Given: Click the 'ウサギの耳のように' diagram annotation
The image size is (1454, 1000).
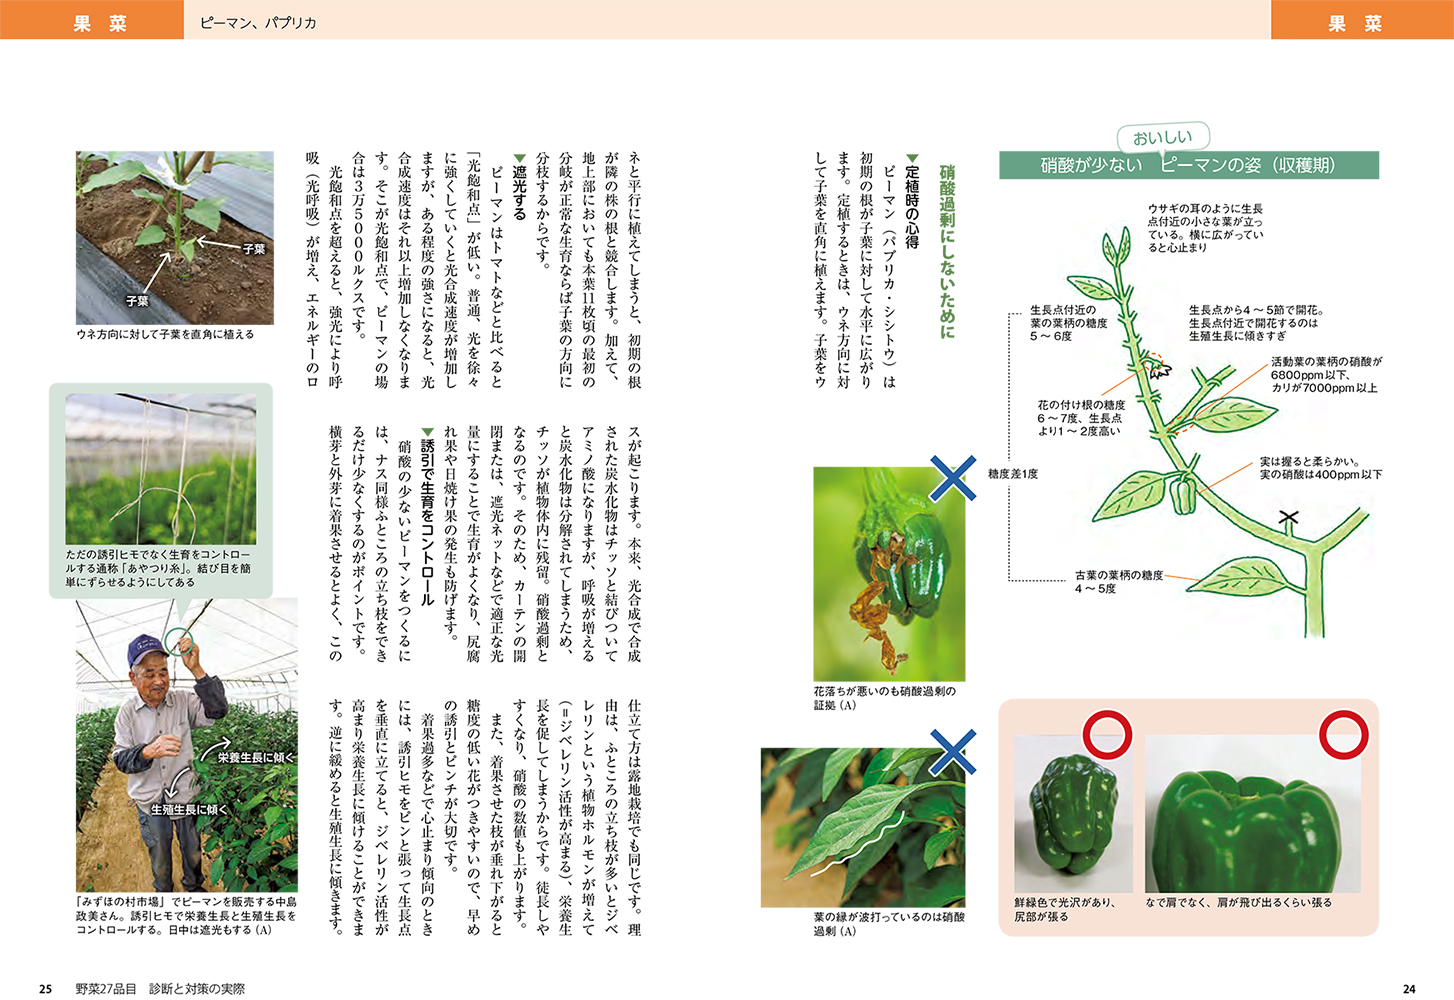Looking at the screenshot, I should (x=1205, y=228).
